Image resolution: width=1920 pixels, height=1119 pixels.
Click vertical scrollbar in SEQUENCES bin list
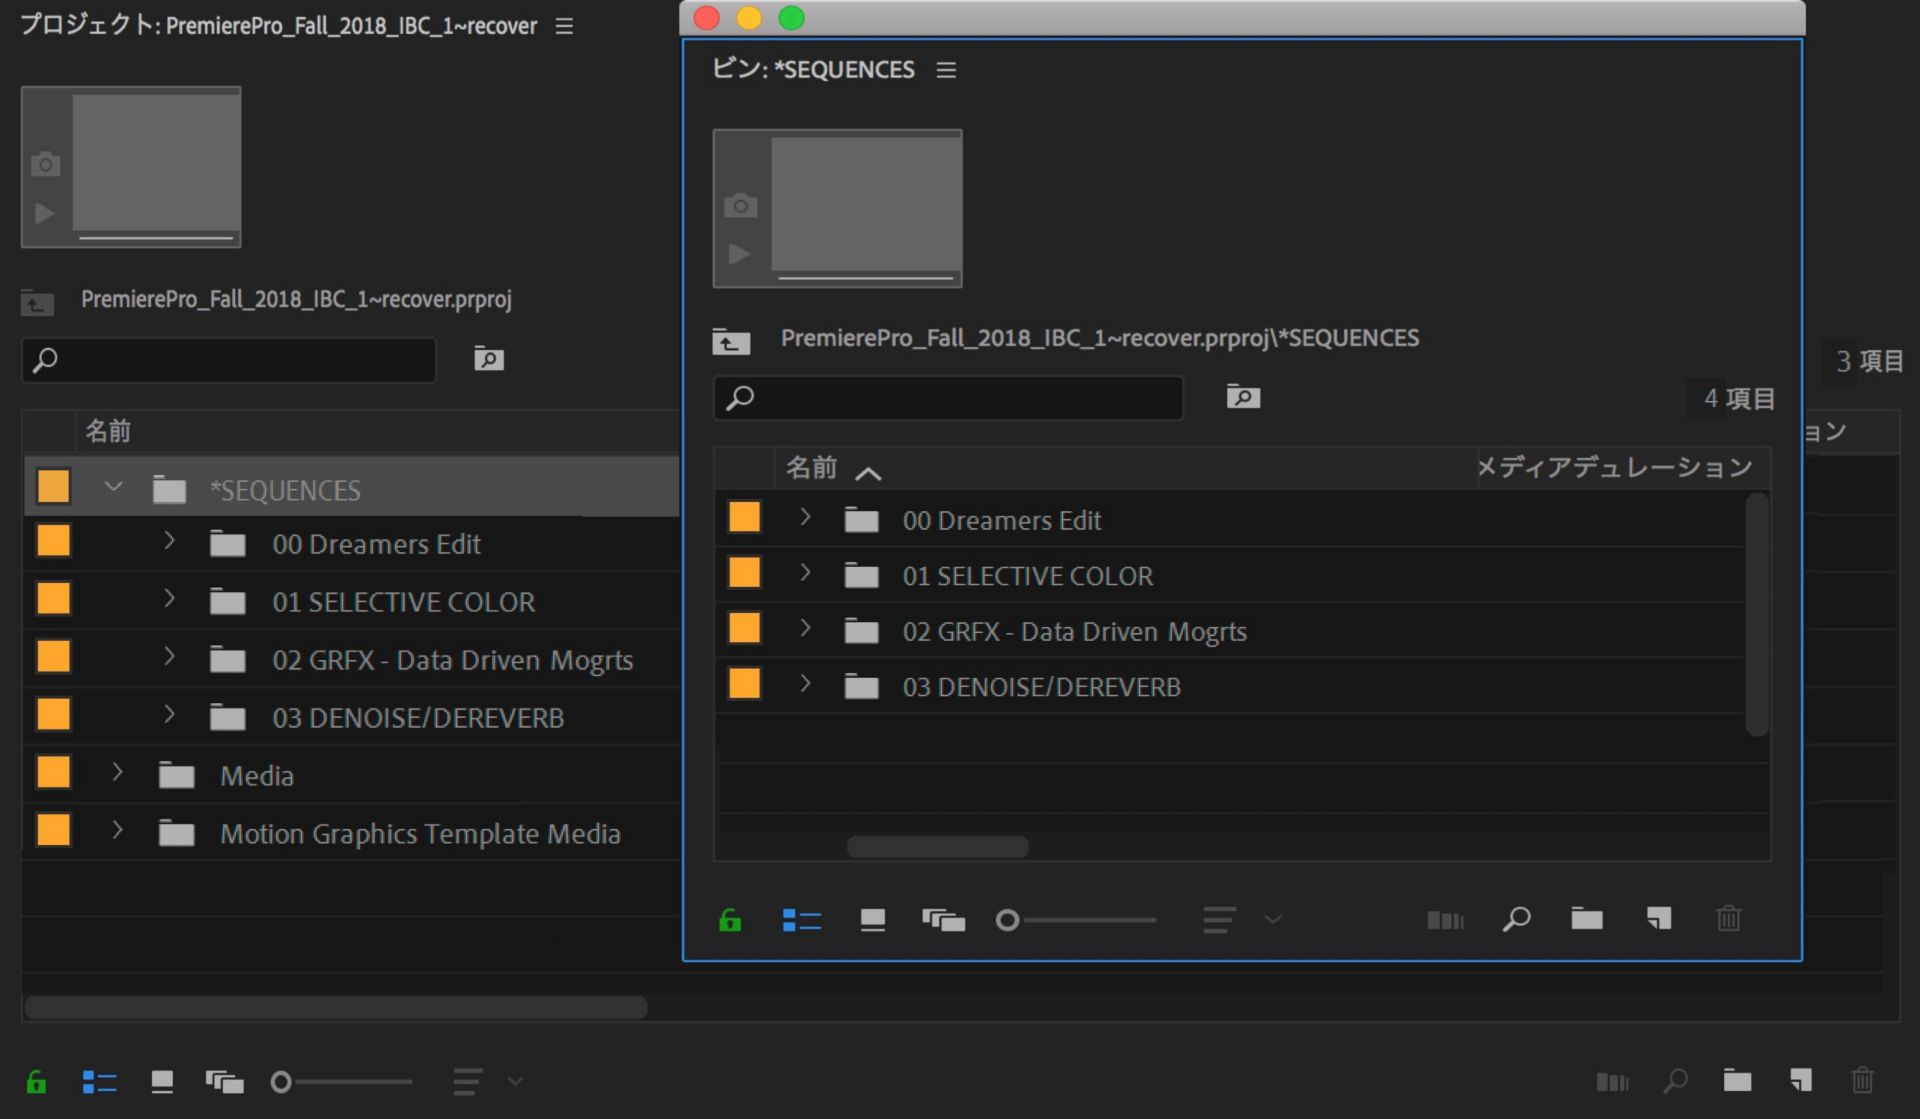point(1757,614)
